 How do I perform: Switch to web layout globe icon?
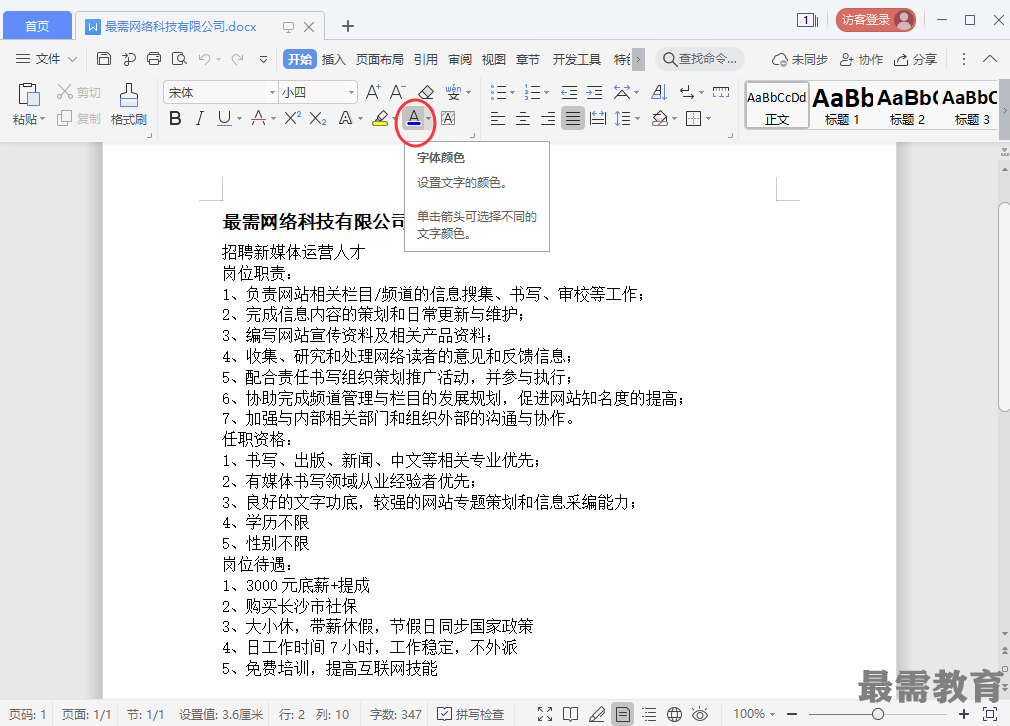tap(674, 714)
